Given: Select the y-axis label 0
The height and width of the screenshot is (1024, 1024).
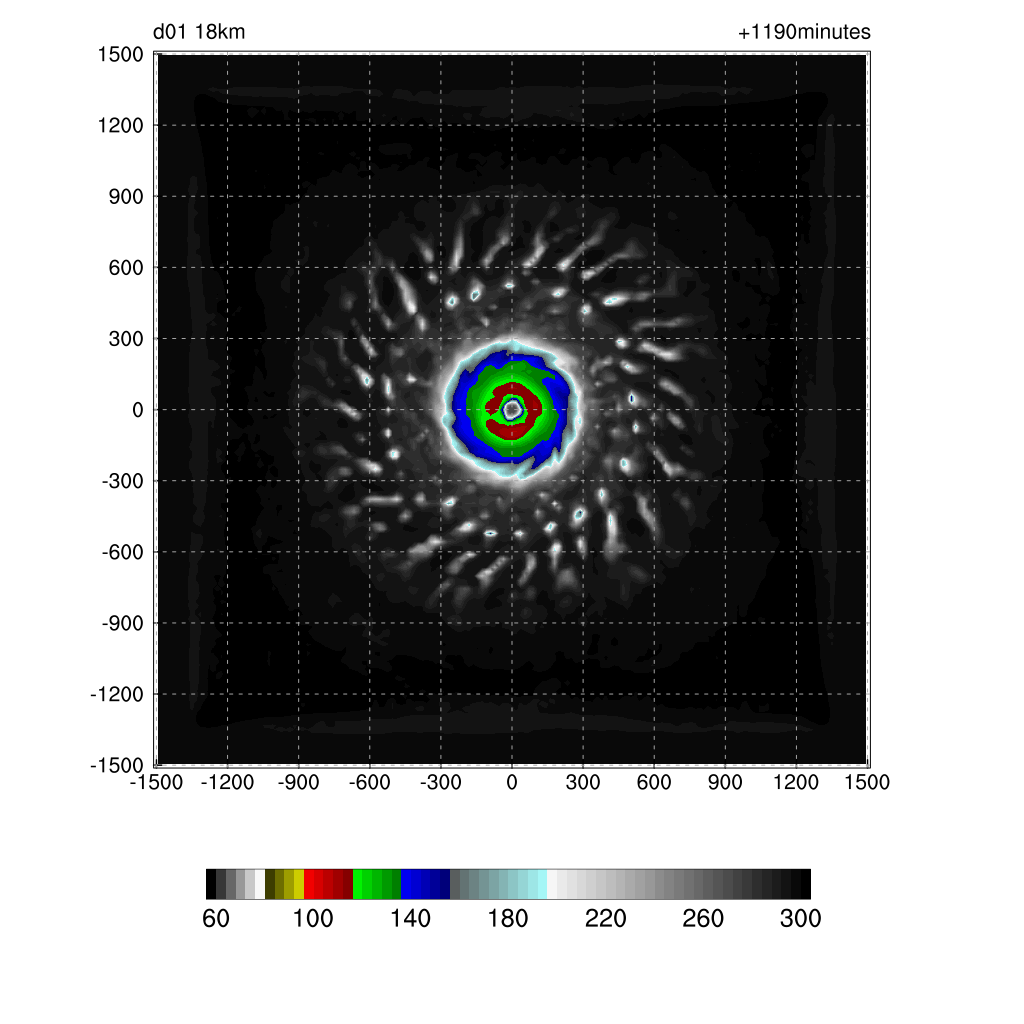Looking at the screenshot, I should (137, 409).
